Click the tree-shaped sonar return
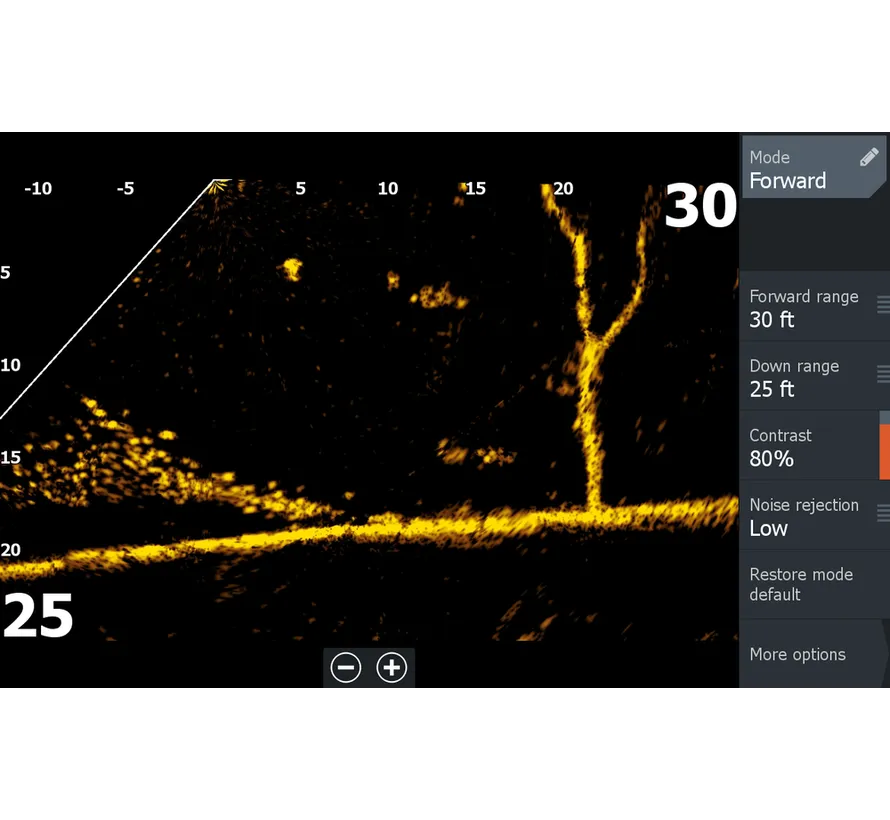Screen dimensions: 890x820 (x=593, y=346)
